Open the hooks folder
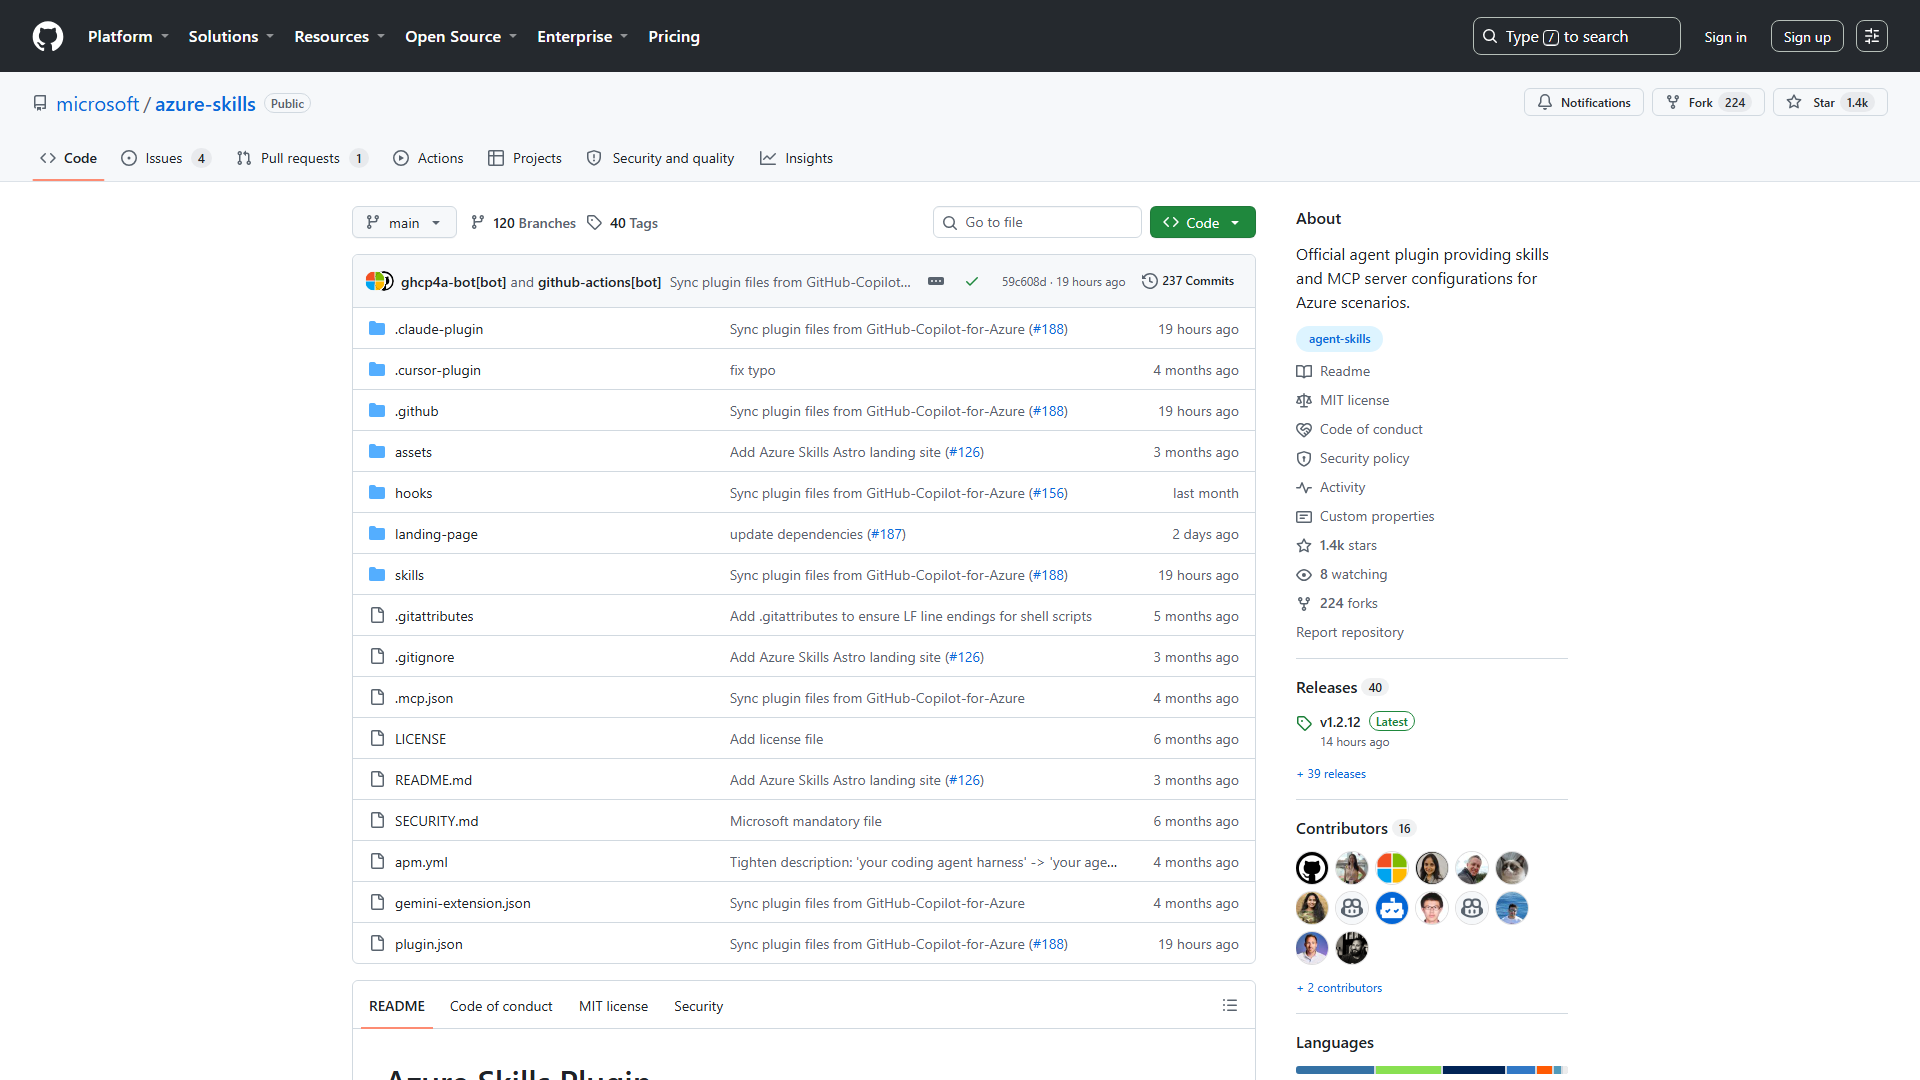 (x=413, y=493)
